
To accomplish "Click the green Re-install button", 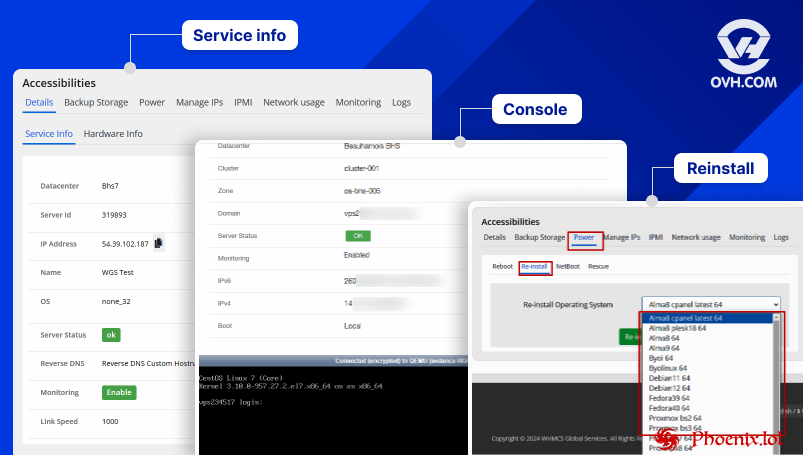I will click(630, 337).
